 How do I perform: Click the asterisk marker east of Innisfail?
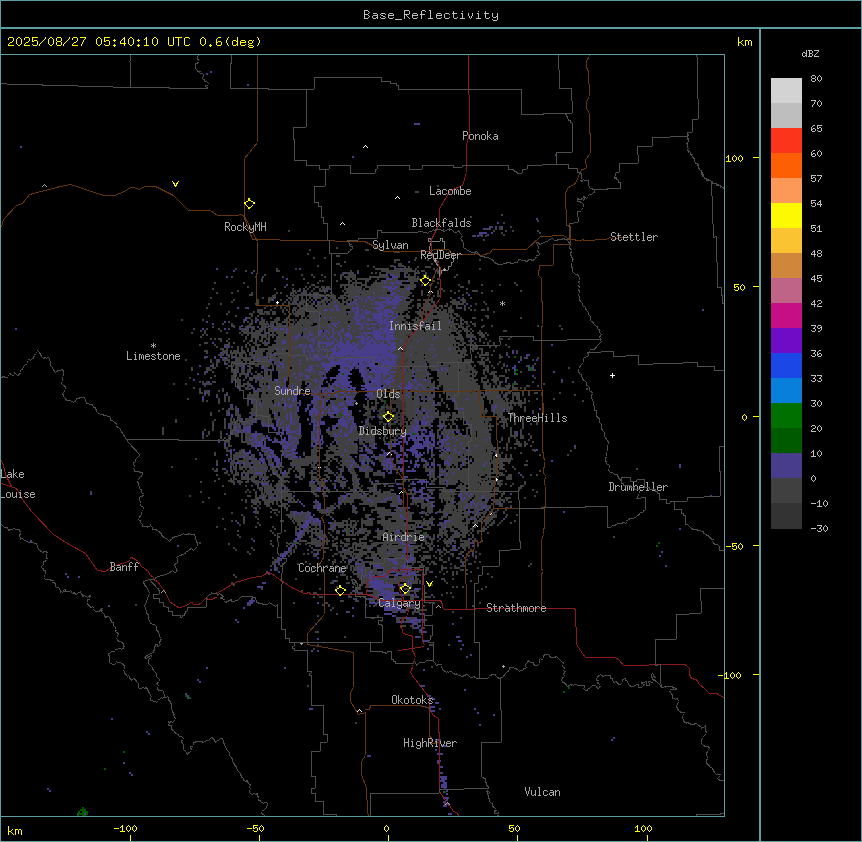point(502,303)
